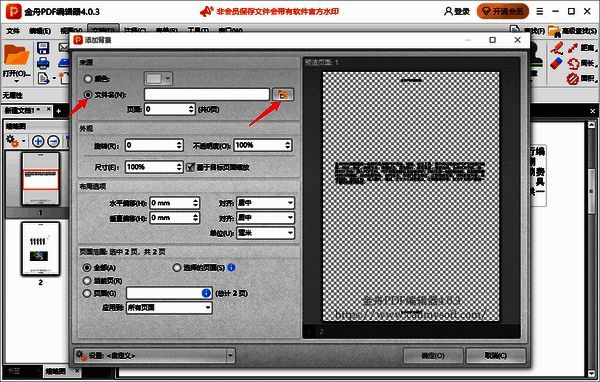Click the 垂直偏移 spinner arrows

point(196,218)
